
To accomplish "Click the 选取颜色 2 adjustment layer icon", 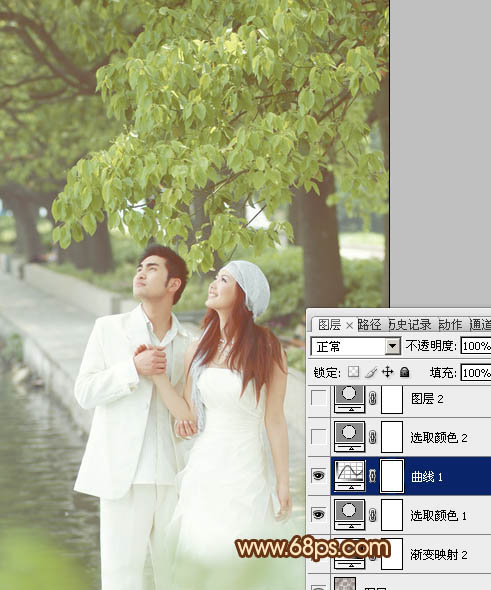I will pyautogui.click(x=350, y=437).
